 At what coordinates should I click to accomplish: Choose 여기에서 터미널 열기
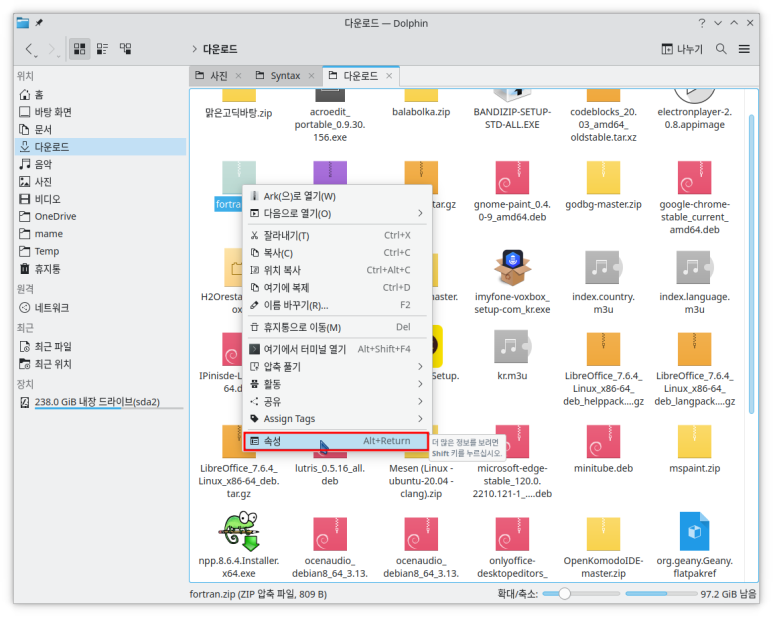point(337,349)
